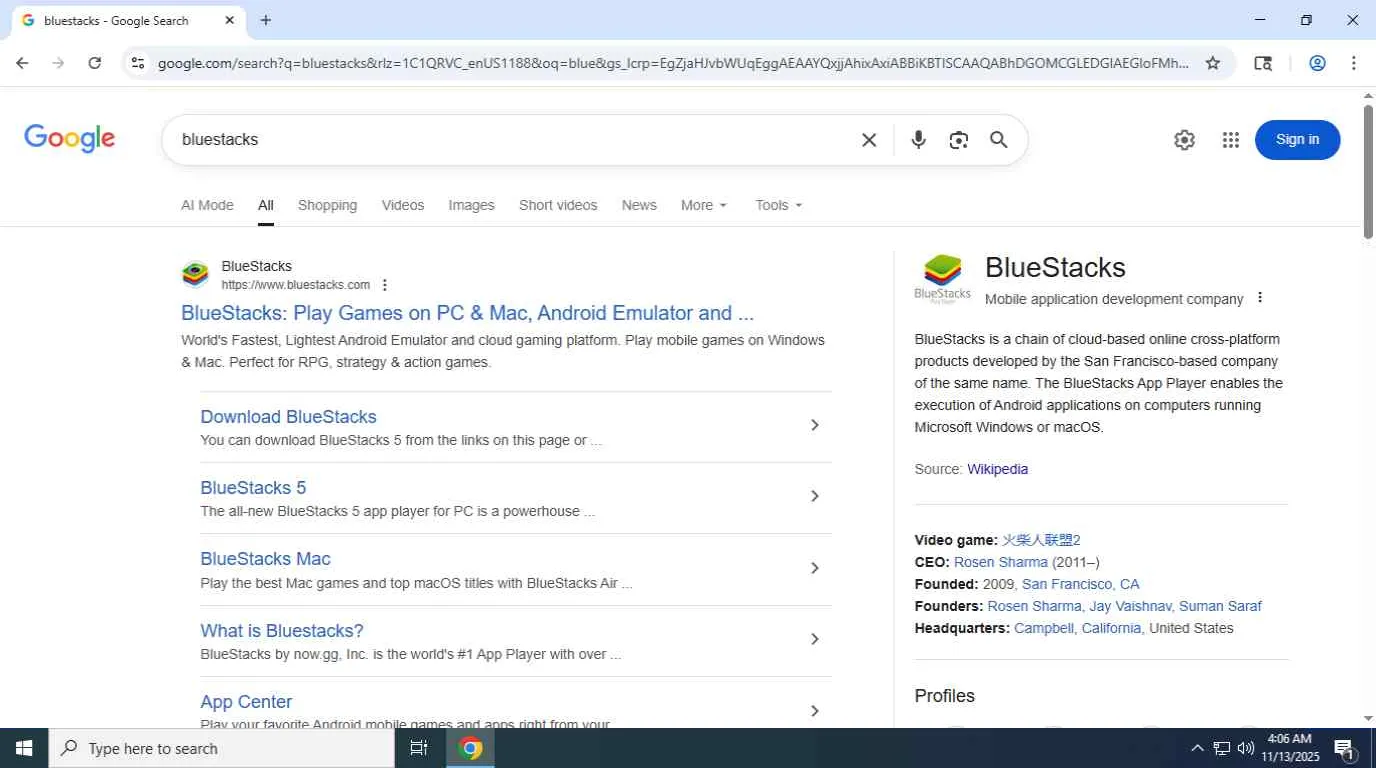Click the Chrome address bar URL
1376x768 pixels.
pos(673,63)
